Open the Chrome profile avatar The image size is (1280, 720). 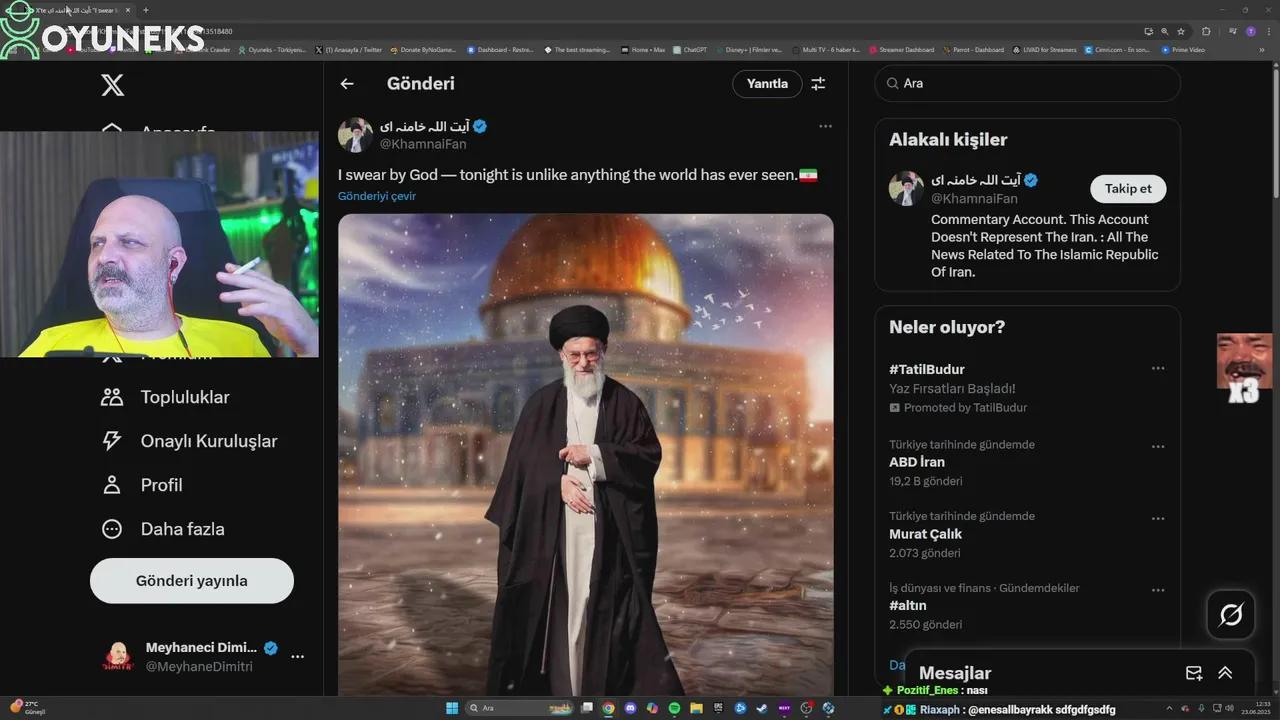(x=1251, y=31)
